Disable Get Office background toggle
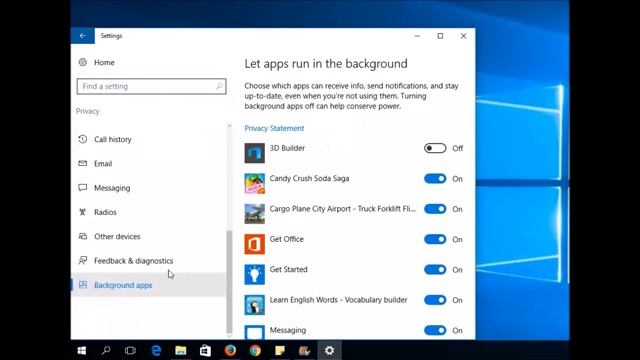The width and height of the screenshot is (640, 360). (435, 239)
